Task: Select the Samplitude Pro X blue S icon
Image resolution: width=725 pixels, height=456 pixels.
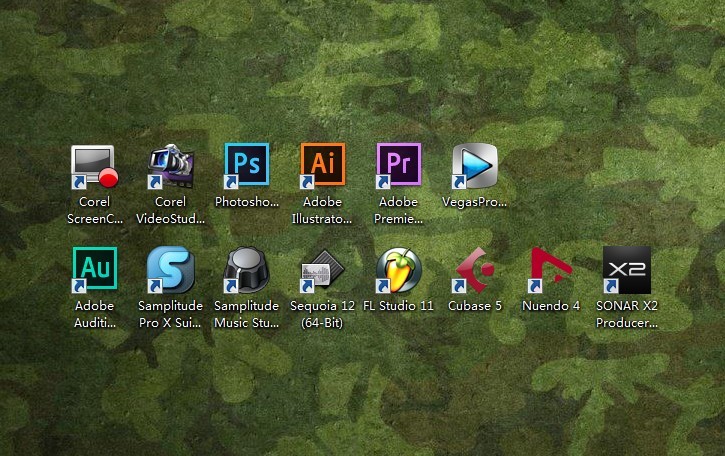Action: (x=171, y=270)
